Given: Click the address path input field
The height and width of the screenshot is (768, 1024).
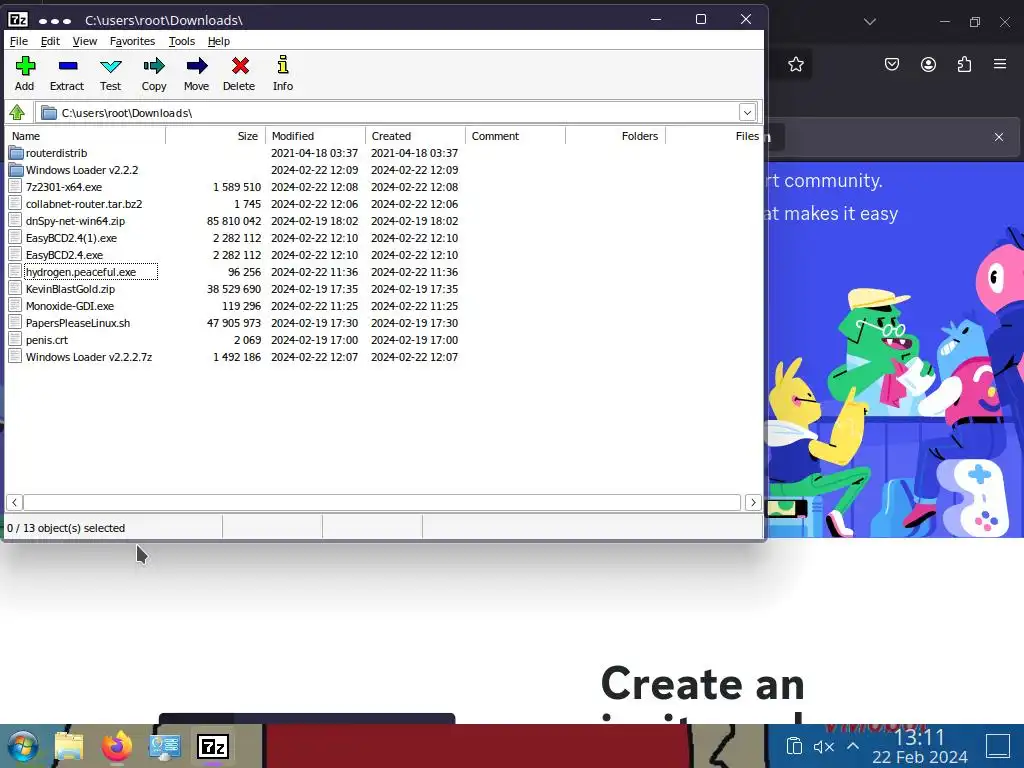Looking at the screenshot, I should (x=388, y=113).
